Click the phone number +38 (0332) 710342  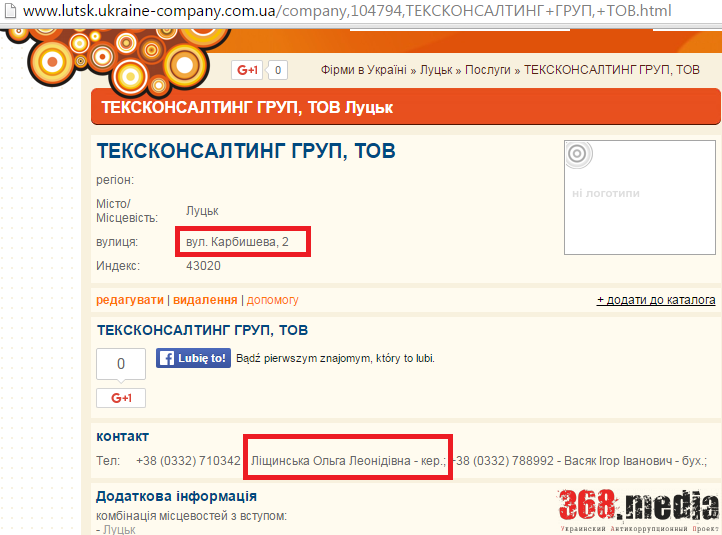[188, 461]
